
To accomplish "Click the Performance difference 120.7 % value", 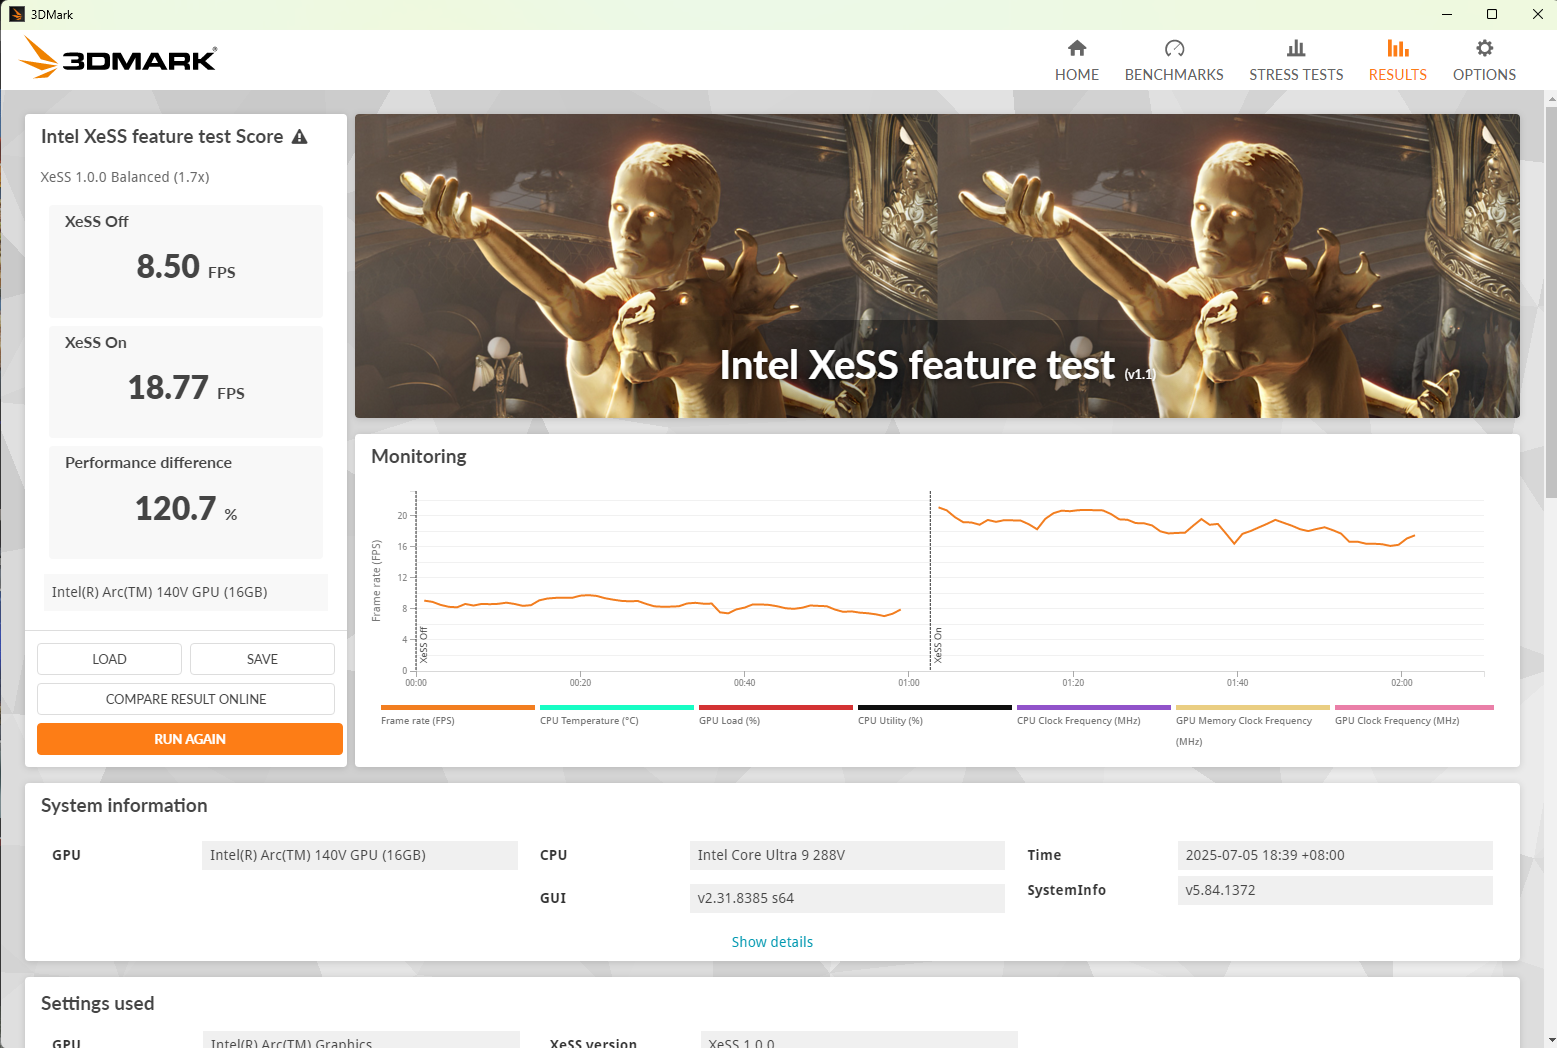I will tap(186, 509).
